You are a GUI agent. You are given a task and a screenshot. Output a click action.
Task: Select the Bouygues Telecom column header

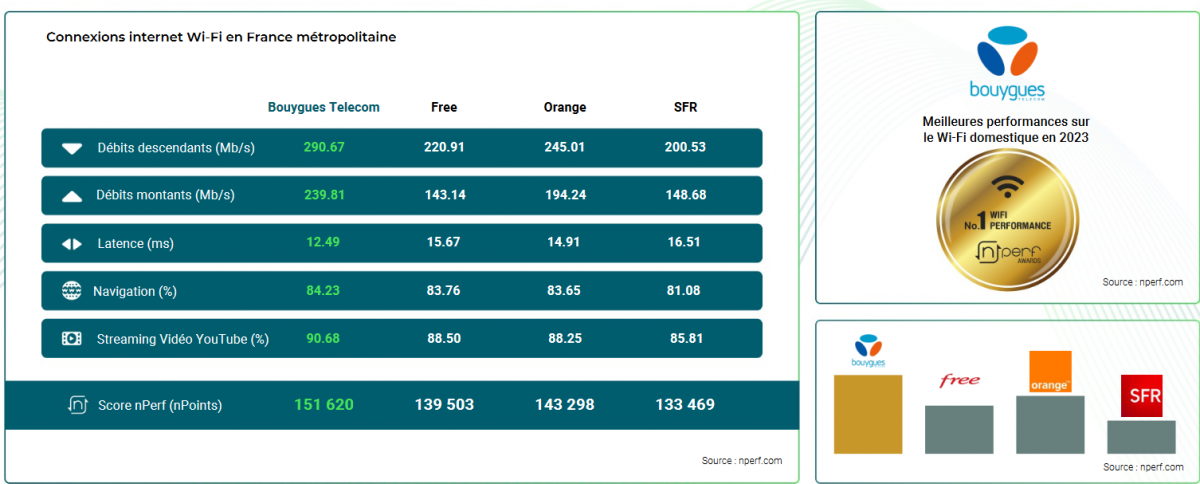(x=324, y=108)
